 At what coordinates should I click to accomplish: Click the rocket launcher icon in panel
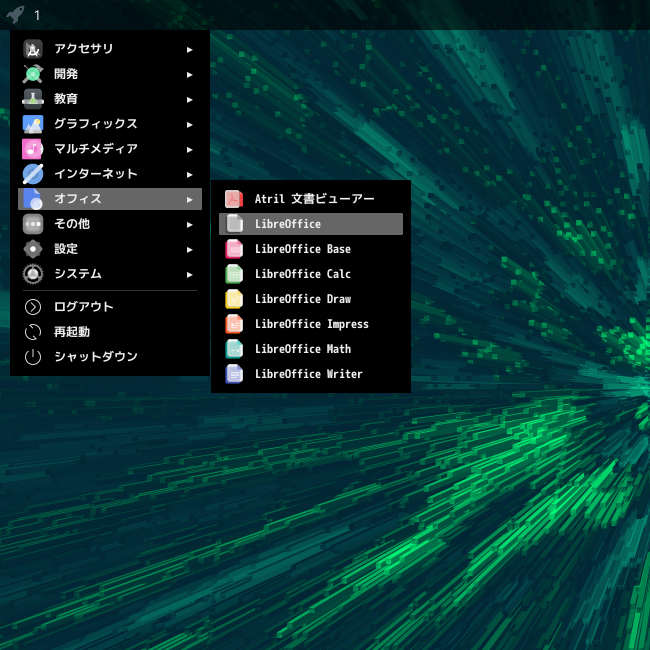point(15,15)
